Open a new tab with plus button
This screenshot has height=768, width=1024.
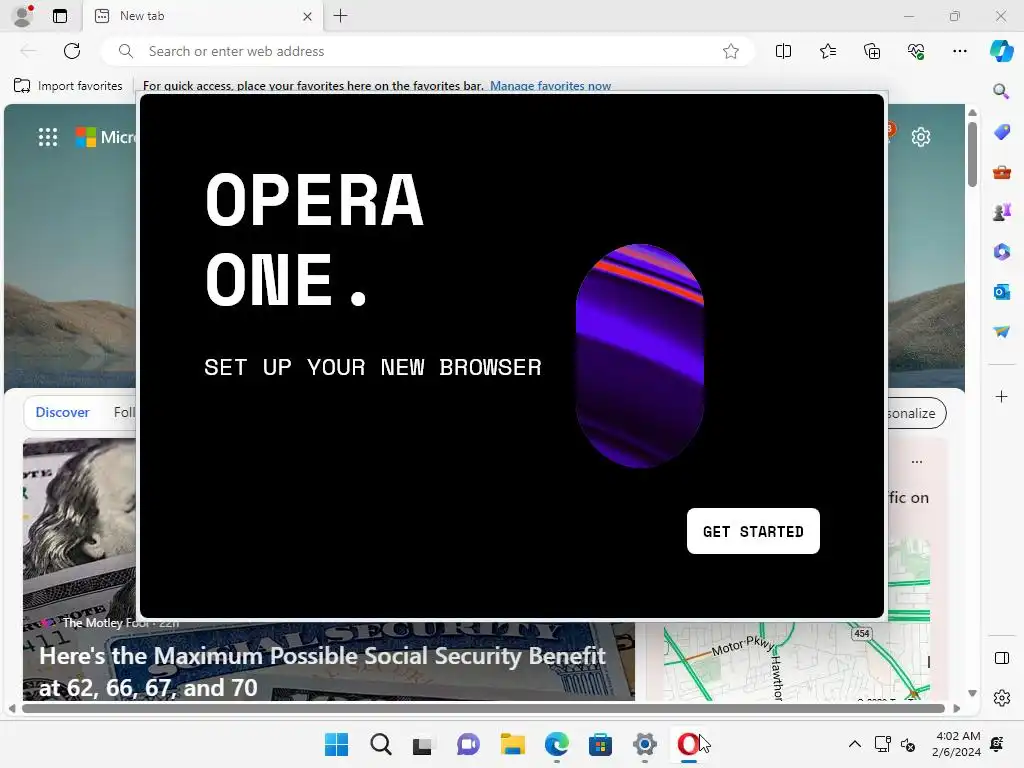pyautogui.click(x=340, y=16)
